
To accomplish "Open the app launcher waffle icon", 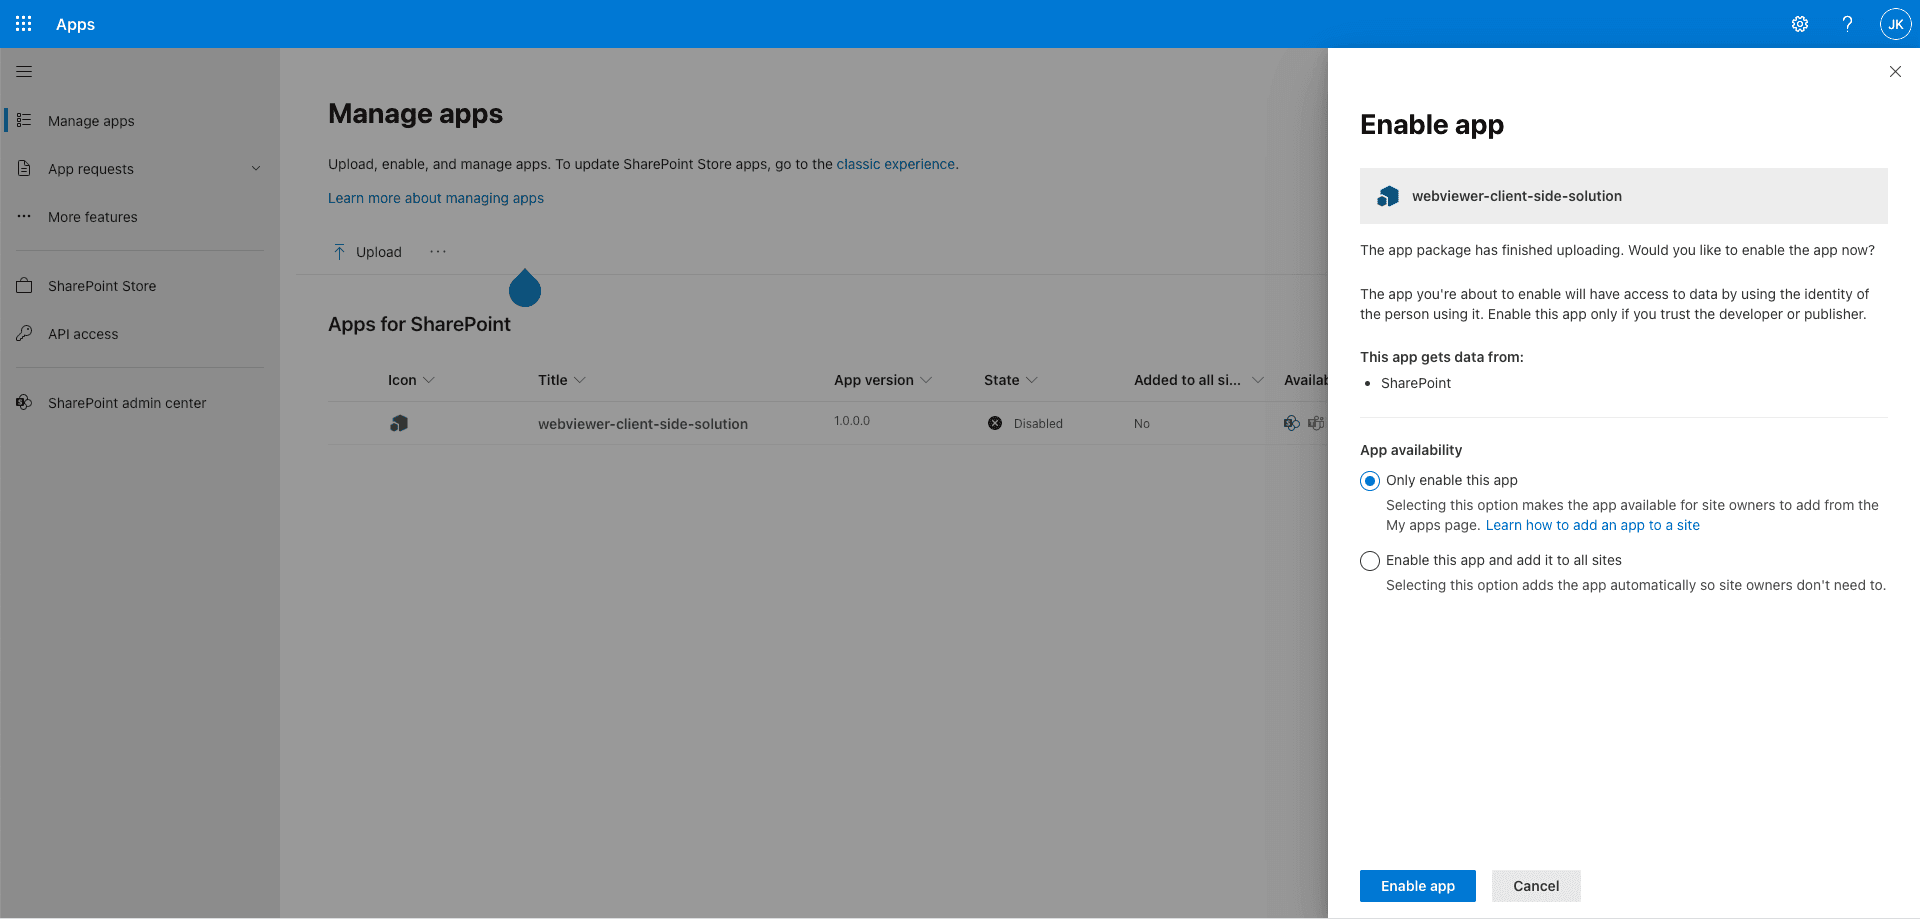I will pyautogui.click(x=24, y=24).
